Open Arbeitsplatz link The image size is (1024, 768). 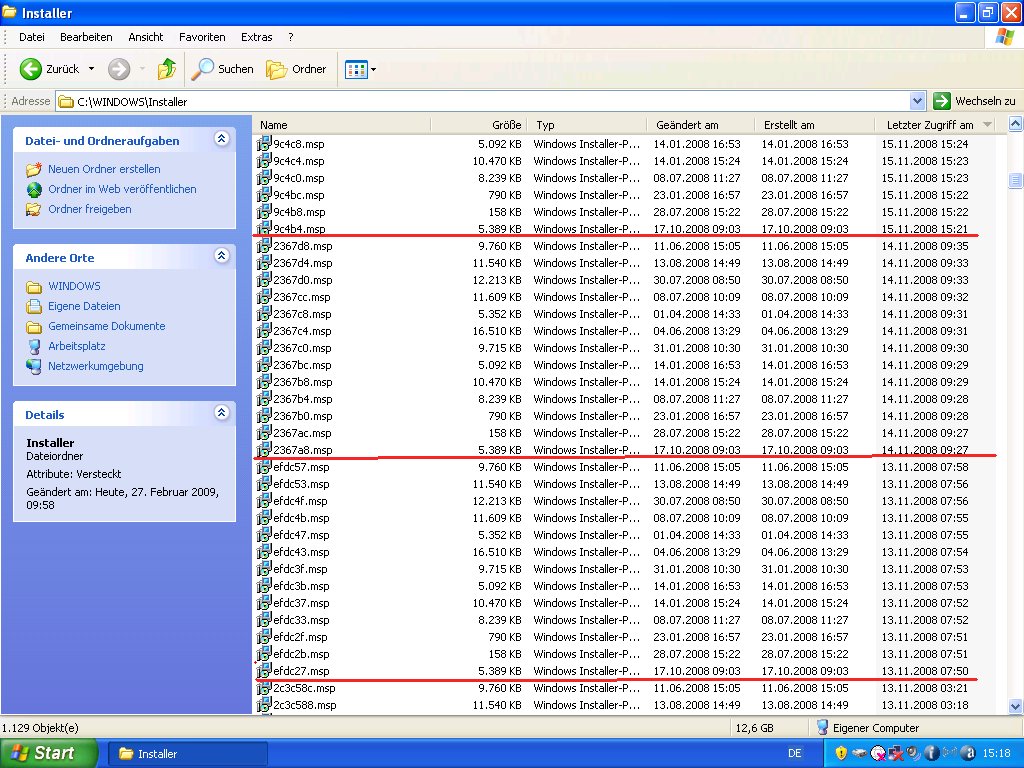point(76,347)
